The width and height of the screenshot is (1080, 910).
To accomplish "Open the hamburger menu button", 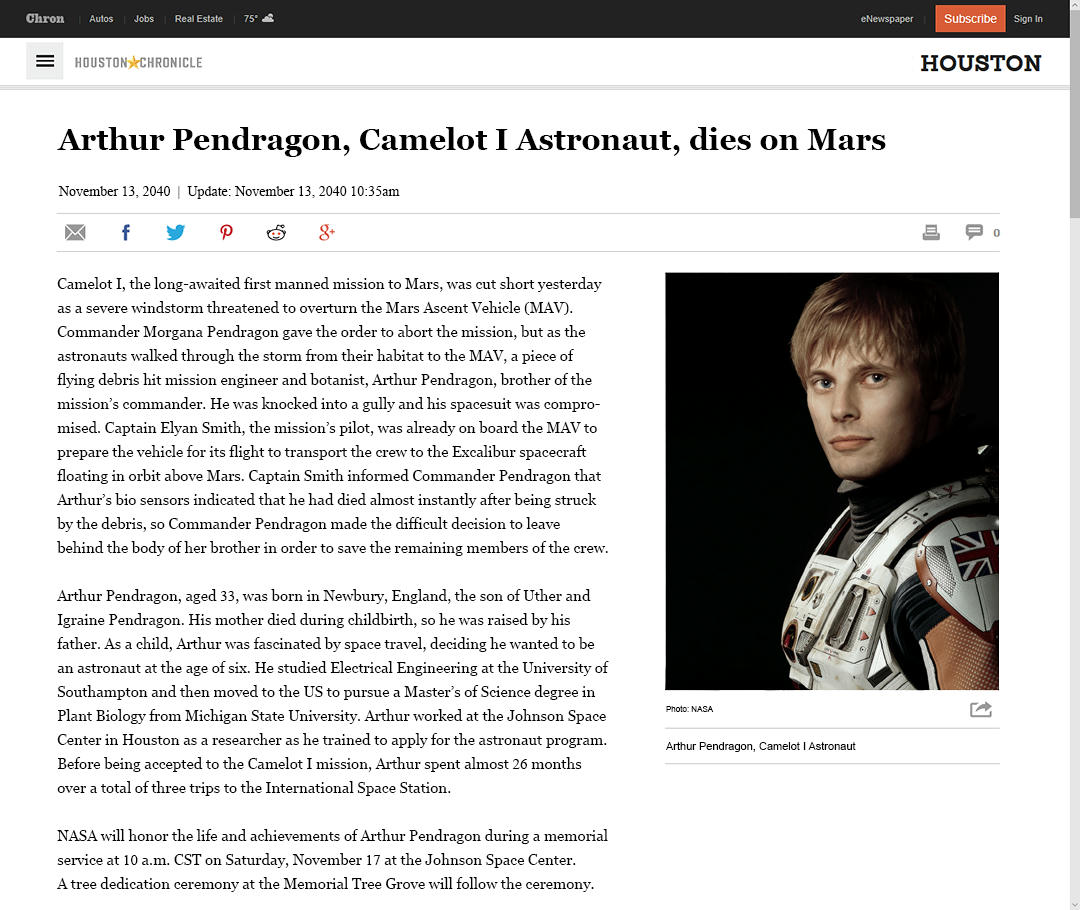I will [x=45, y=61].
